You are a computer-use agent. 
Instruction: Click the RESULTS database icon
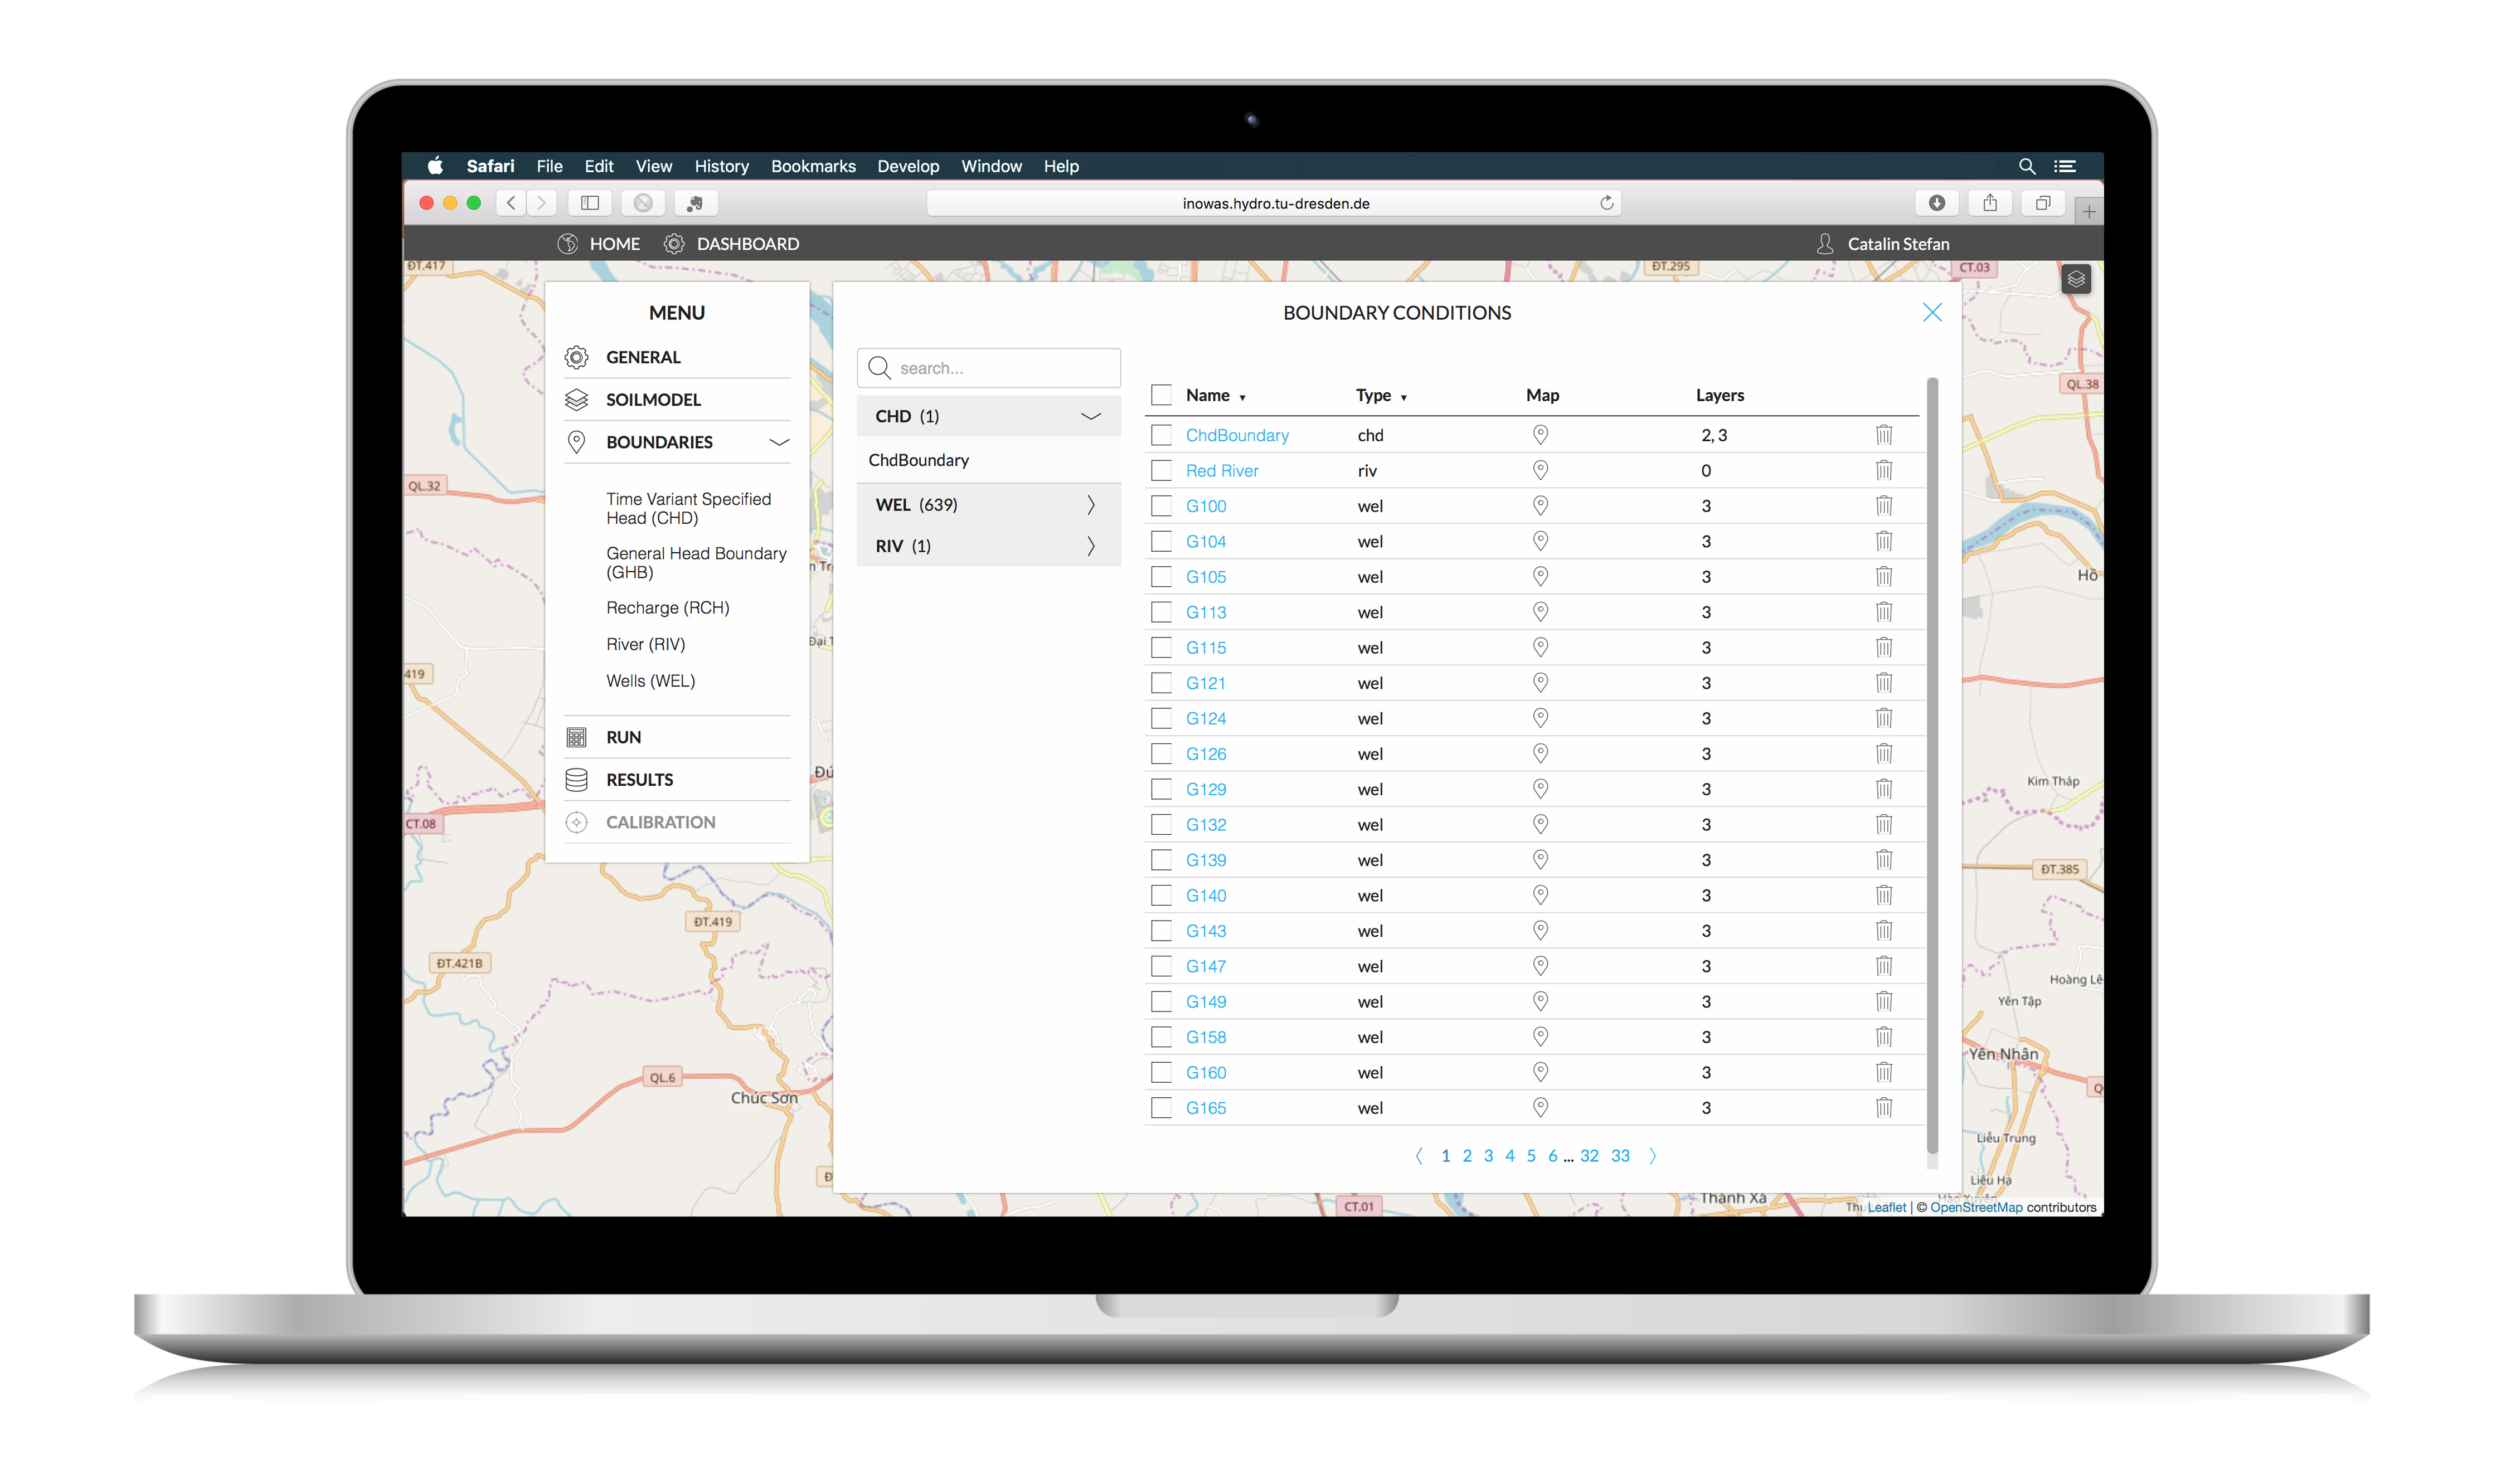click(576, 780)
